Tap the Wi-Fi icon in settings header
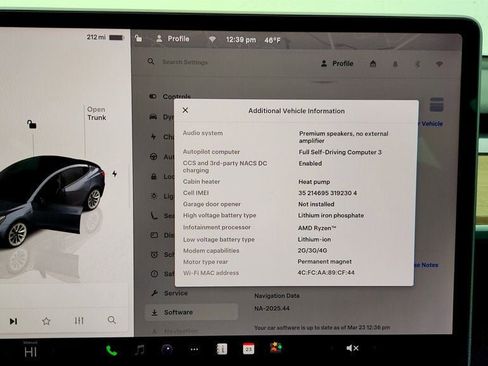 [x=439, y=64]
